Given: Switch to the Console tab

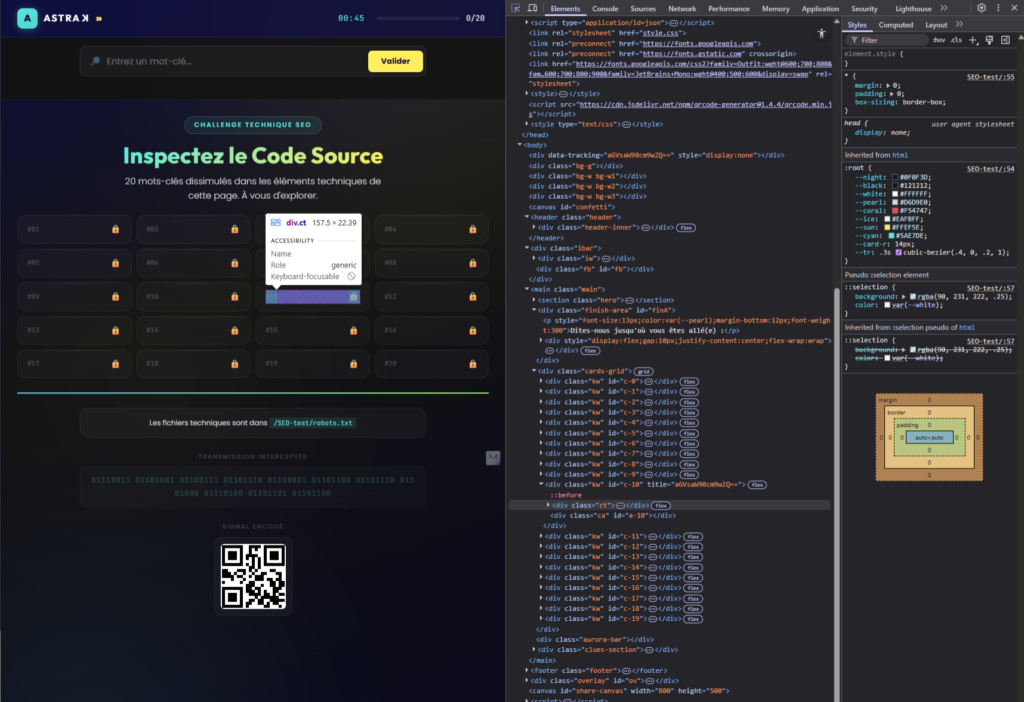Looking at the screenshot, I should pyautogui.click(x=607, y=8).
